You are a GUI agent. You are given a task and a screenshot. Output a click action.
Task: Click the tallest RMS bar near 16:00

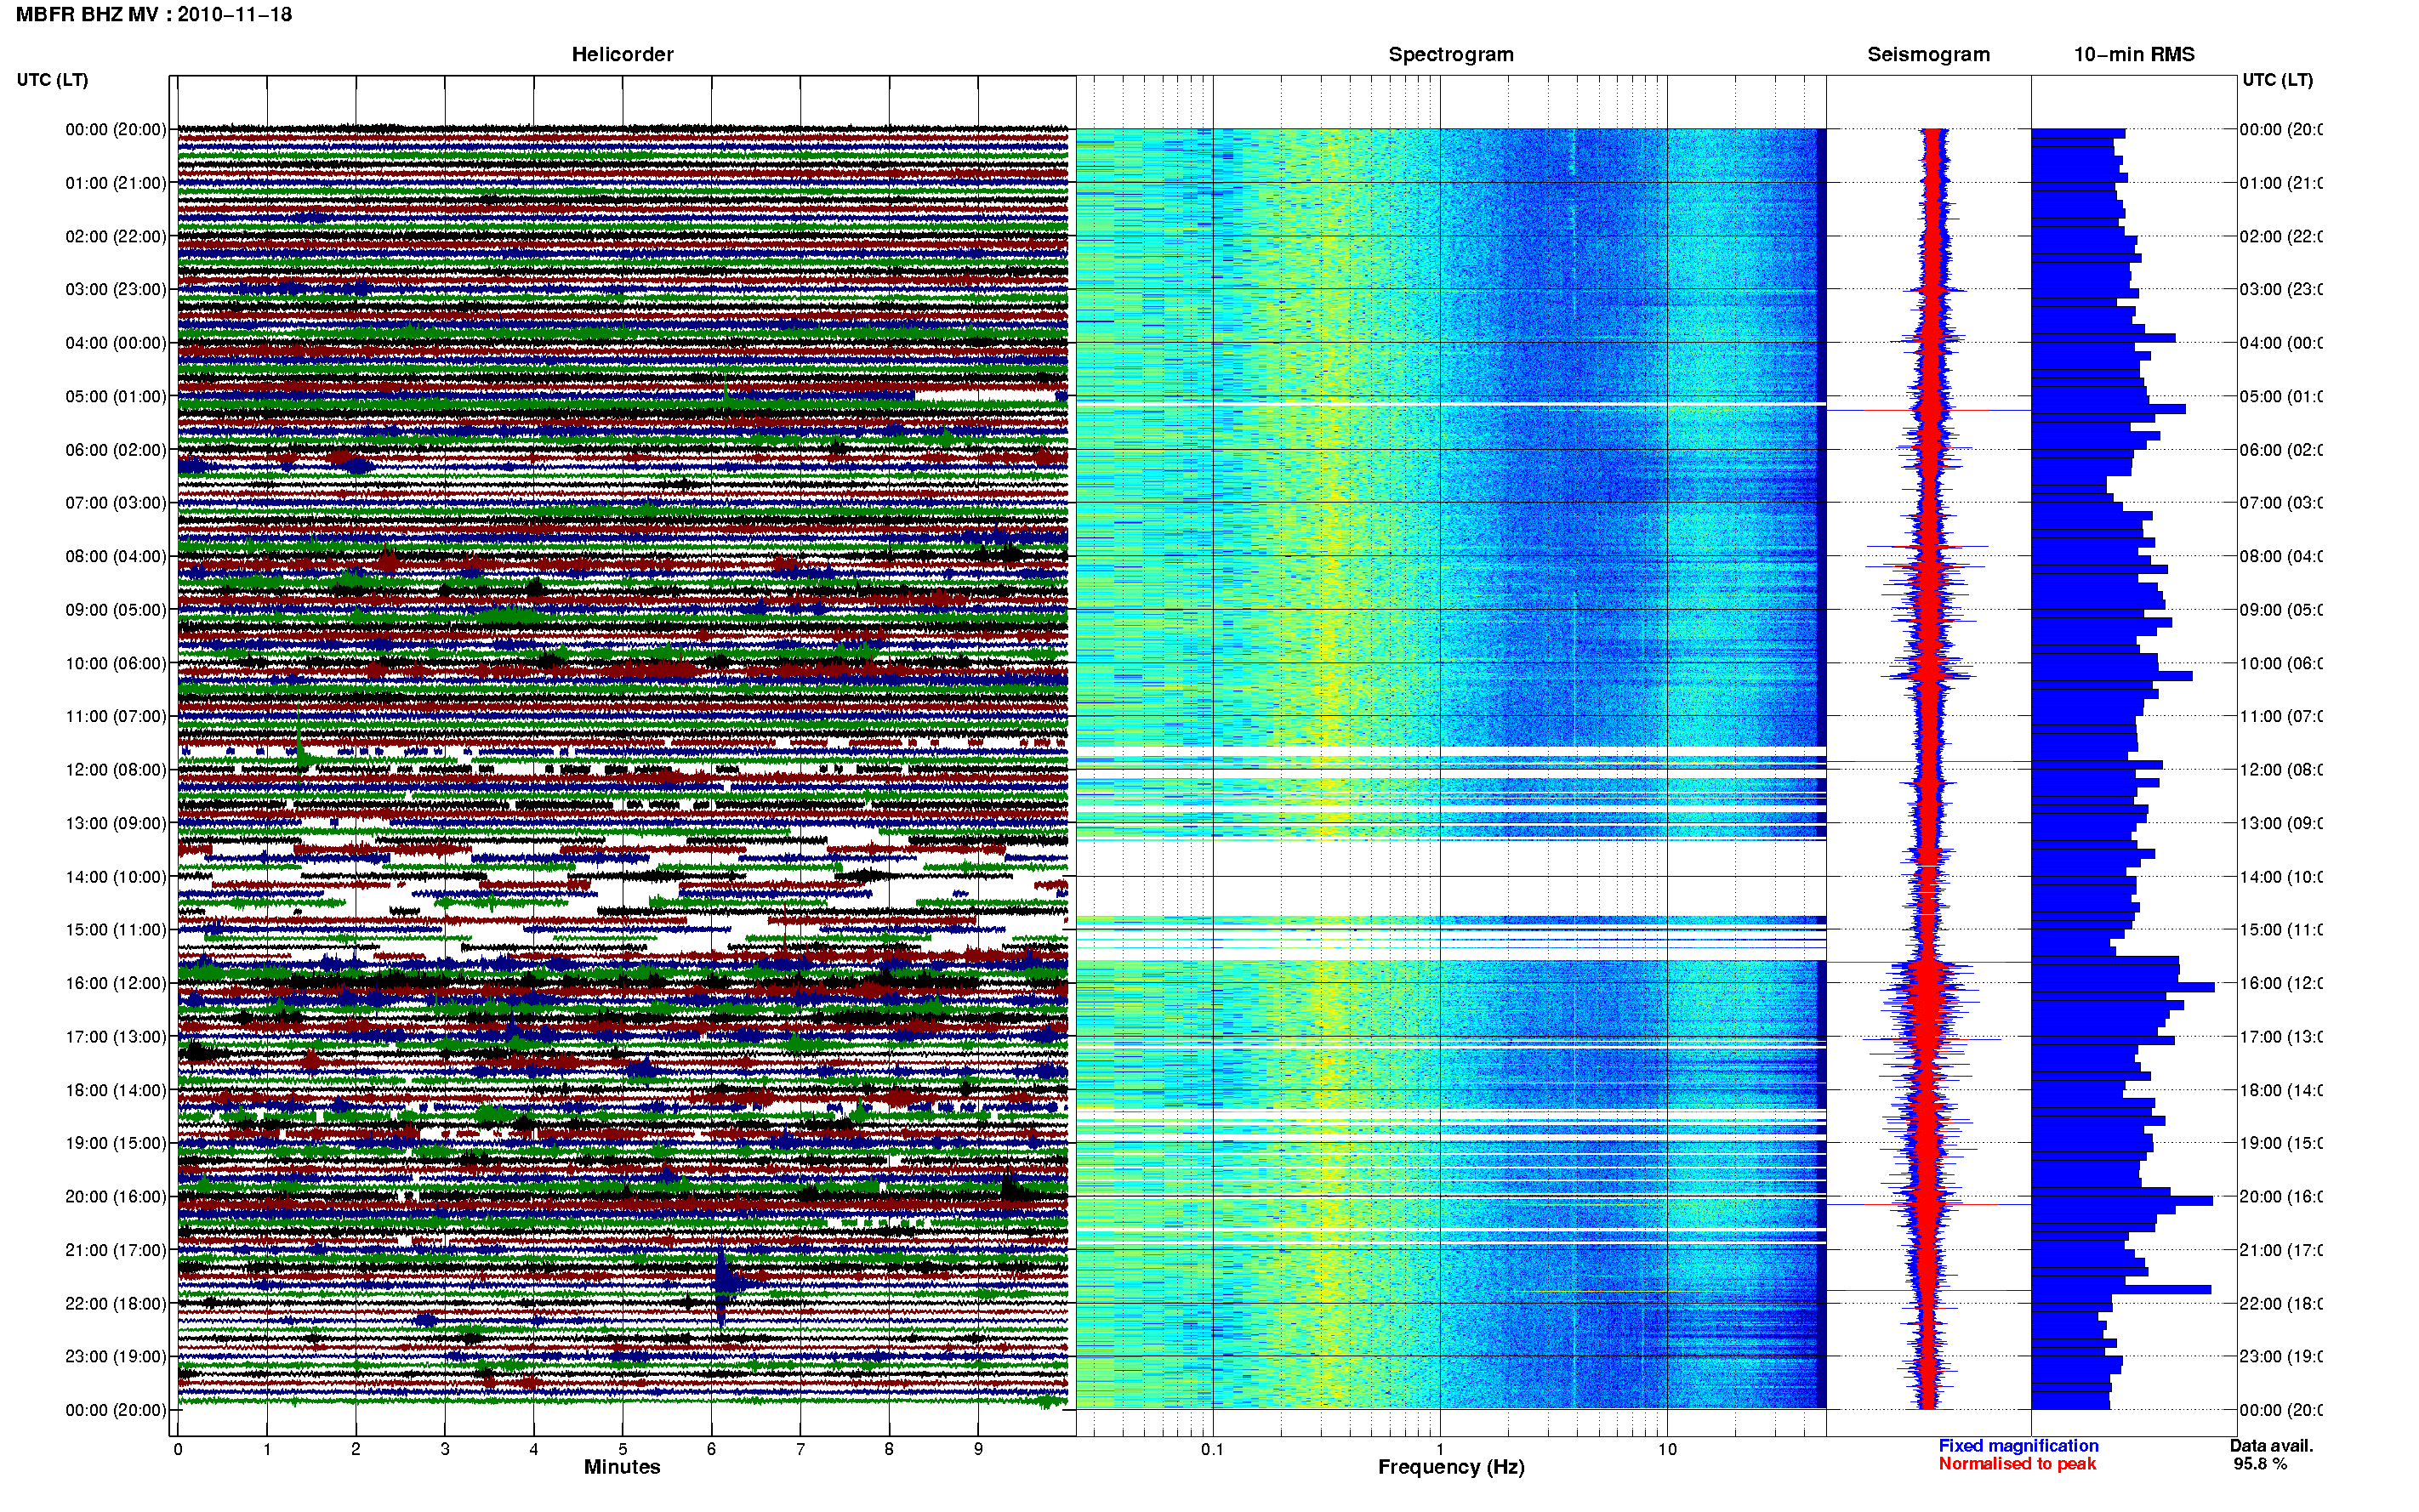(x=2123, y=987)
